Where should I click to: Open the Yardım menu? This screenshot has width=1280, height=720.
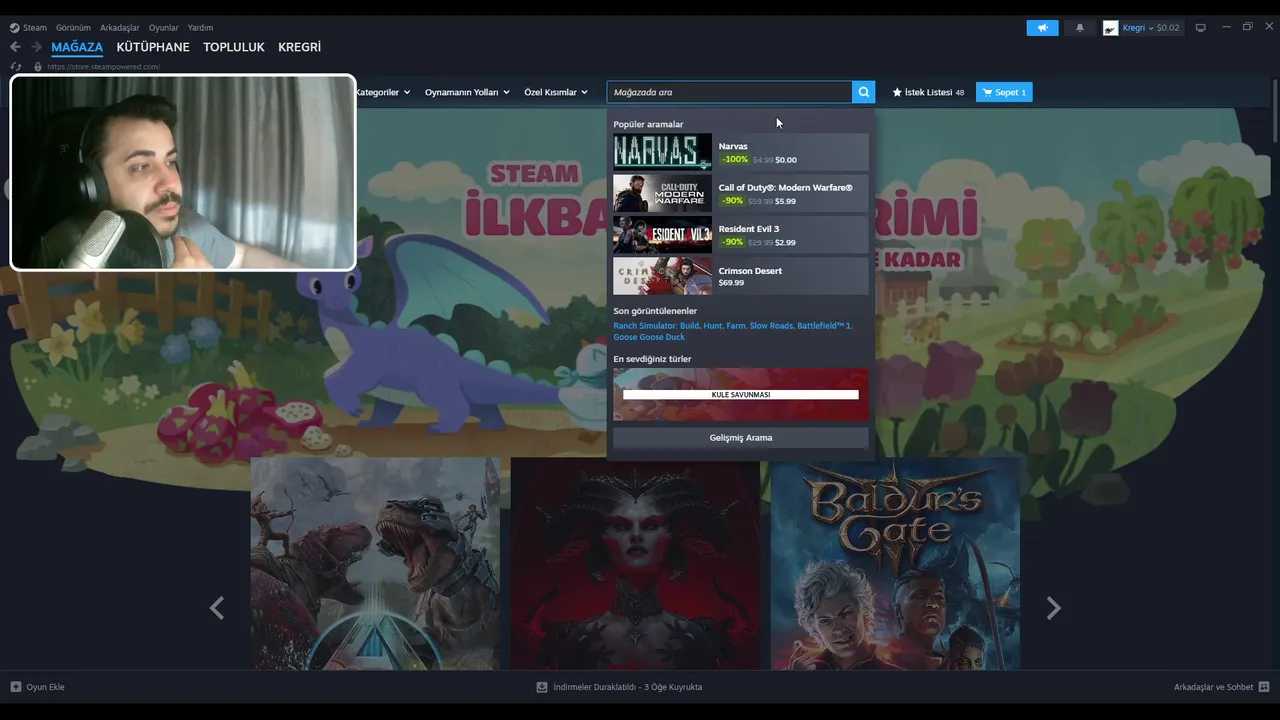(200, 28)
